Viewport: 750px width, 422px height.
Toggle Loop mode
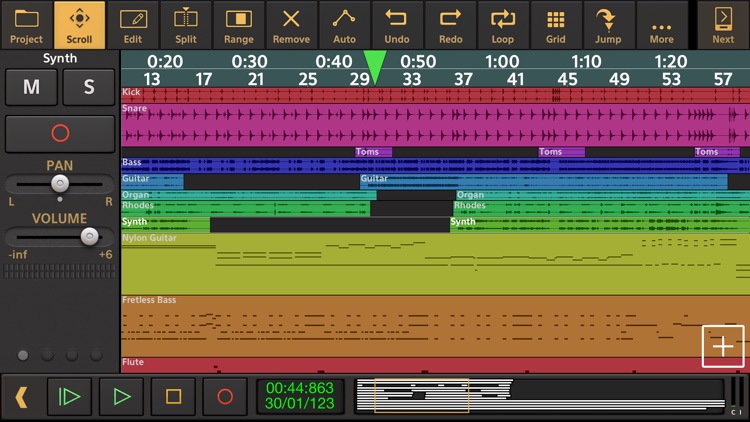503,25
